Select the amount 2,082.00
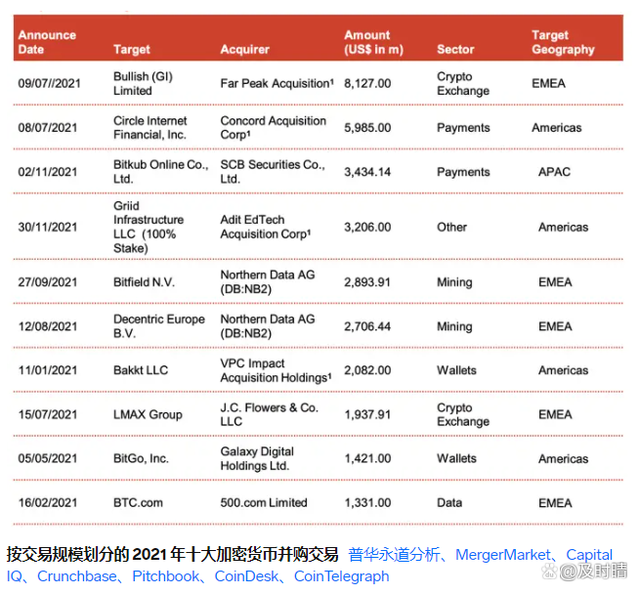 367,370
